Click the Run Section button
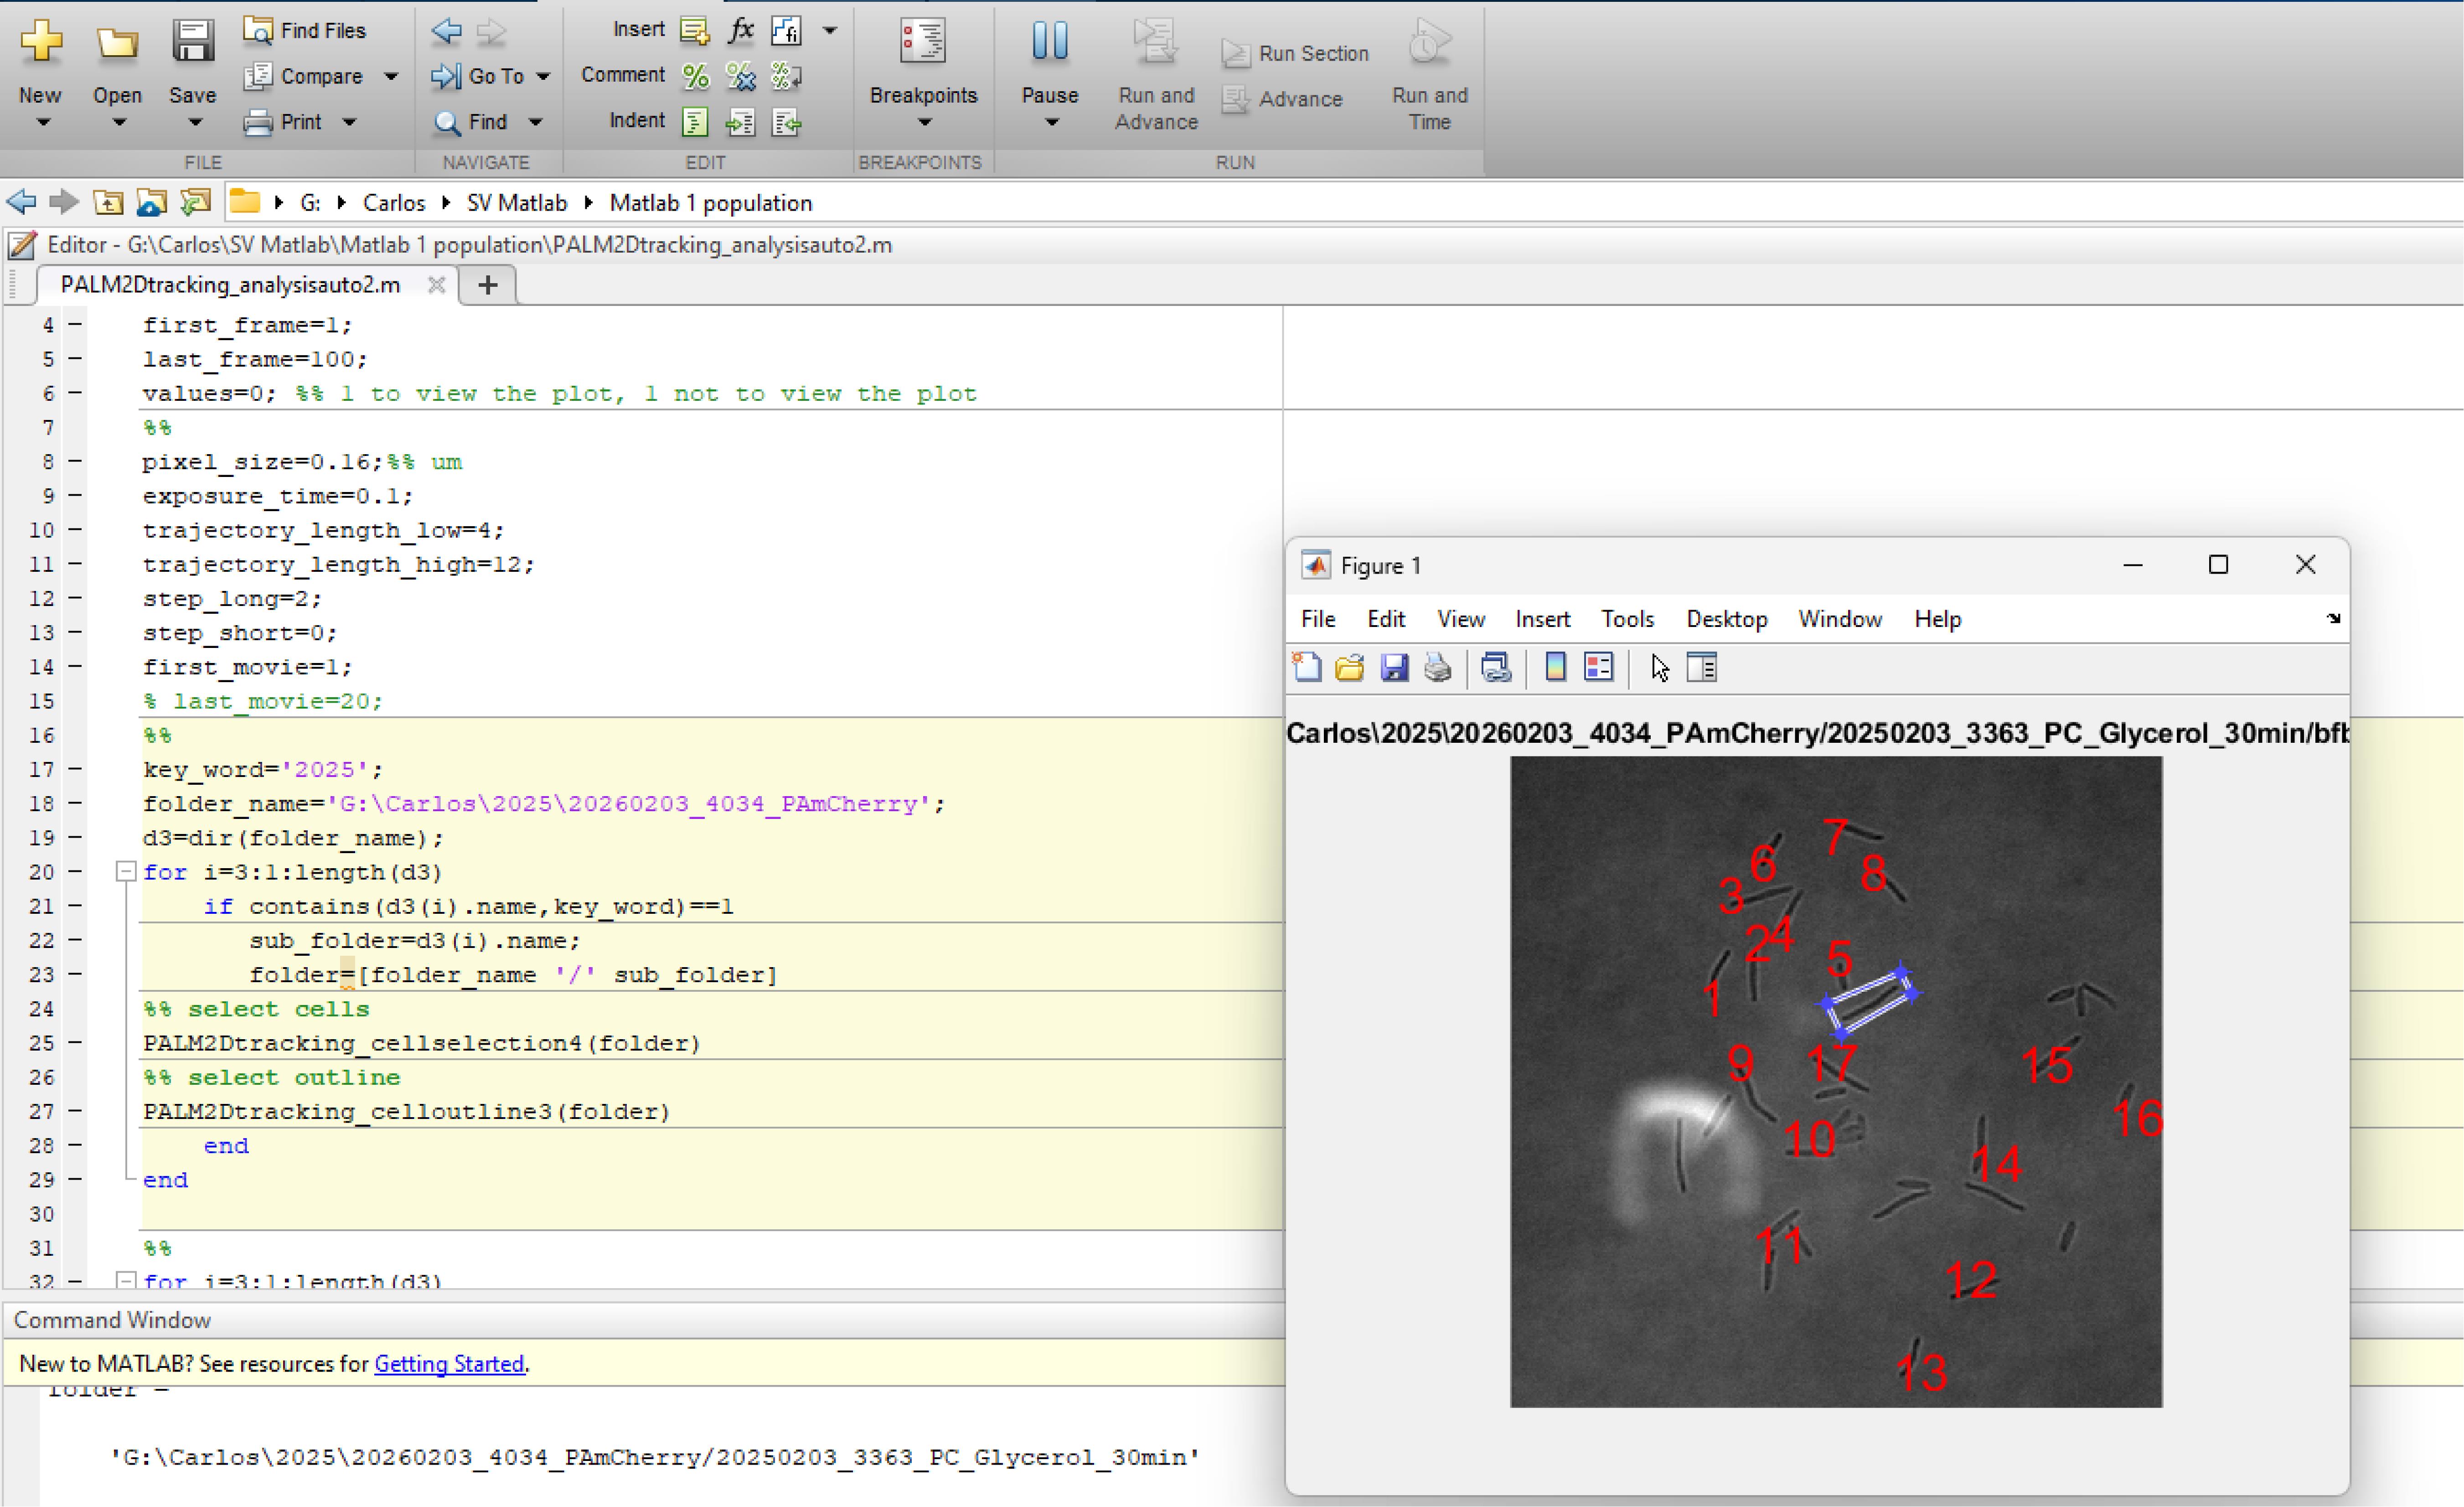2464x1507 pixels. [1295, 54]
